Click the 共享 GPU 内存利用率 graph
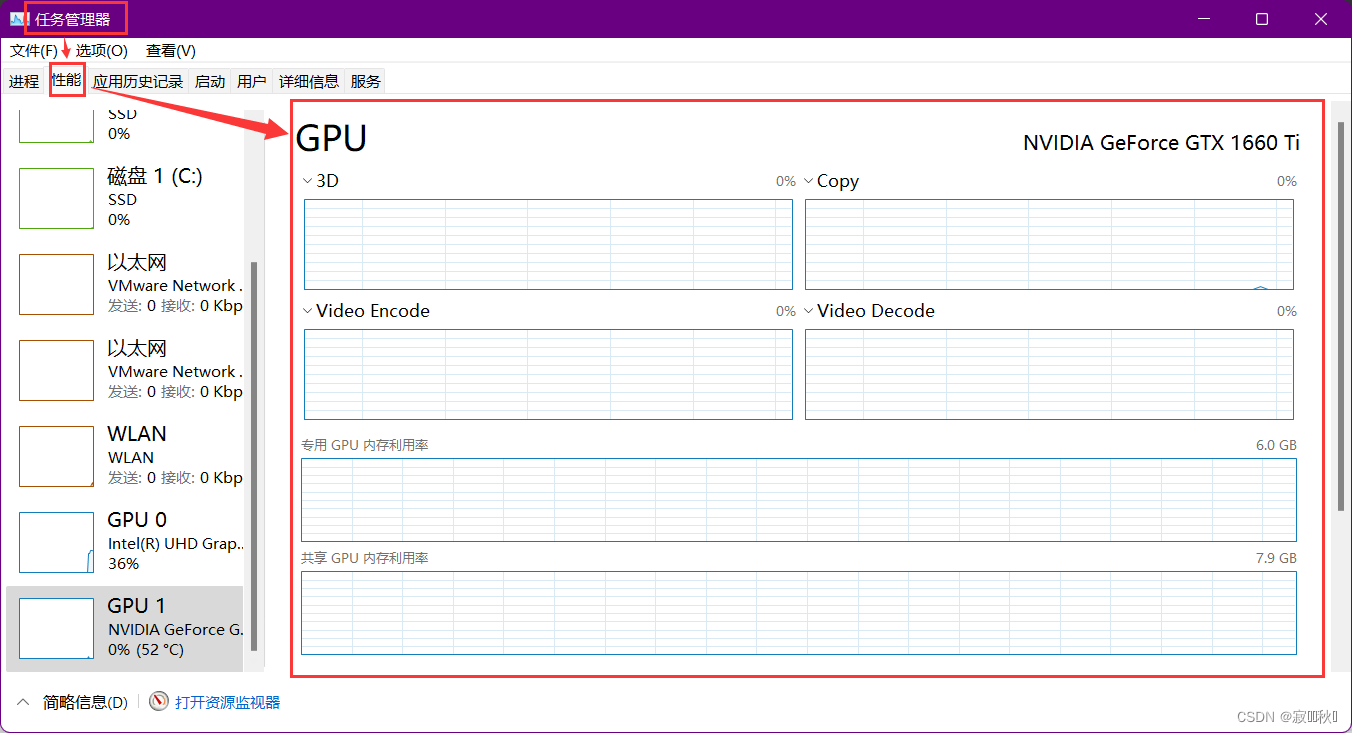 [x=799, y=613]
